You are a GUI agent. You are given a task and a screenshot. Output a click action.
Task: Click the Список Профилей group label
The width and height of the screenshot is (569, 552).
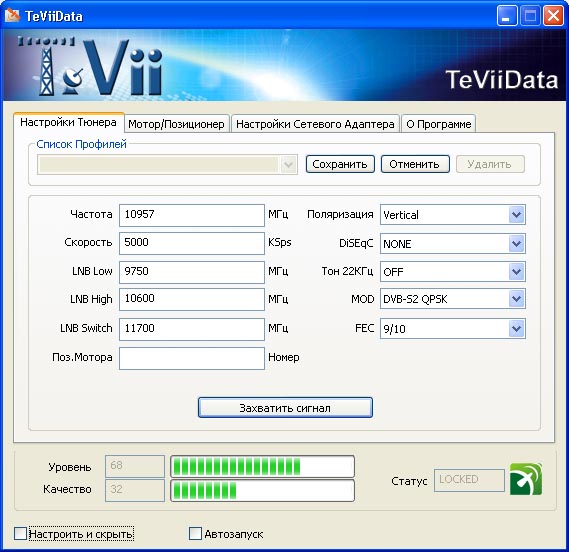82,144
